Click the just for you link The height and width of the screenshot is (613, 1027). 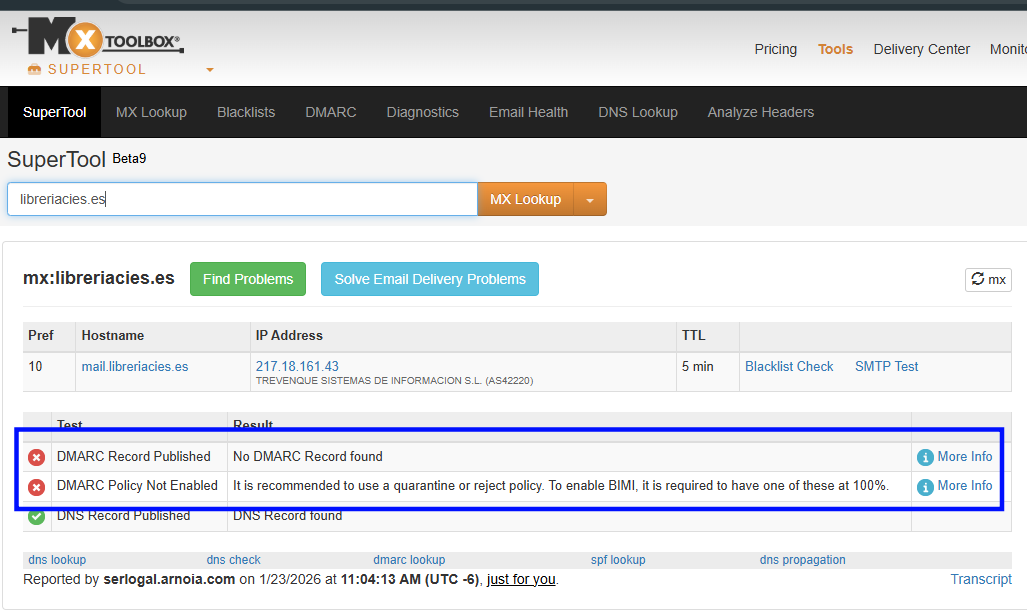(x=521, y=580)
